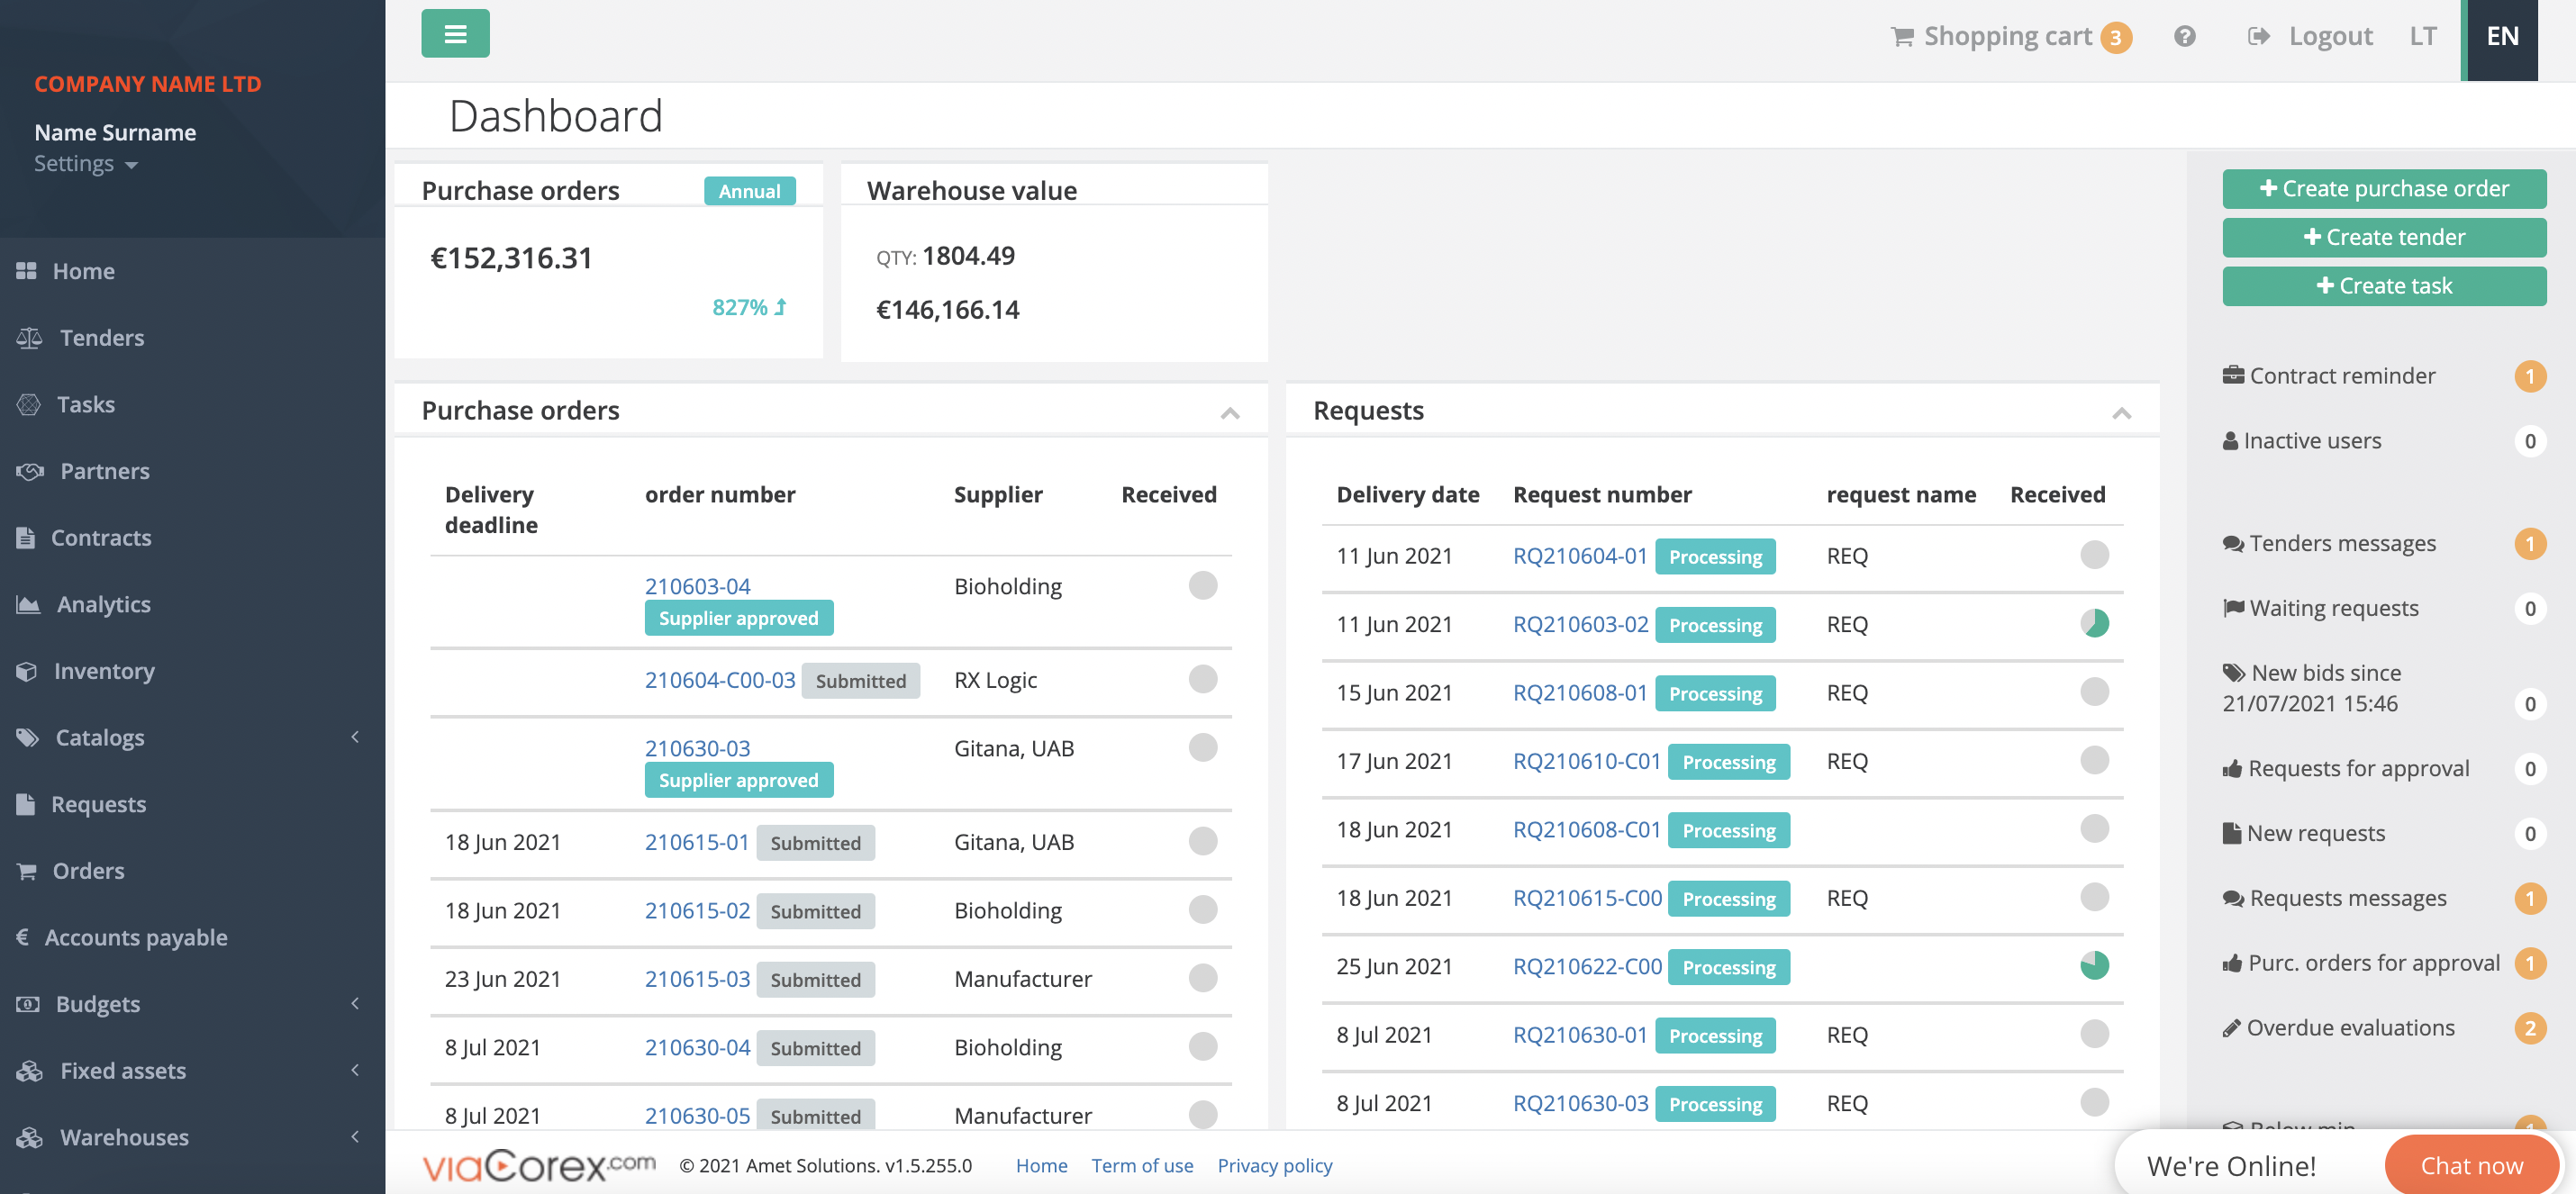Open the Analytics section from the sidebar

(x=105, y=604)
